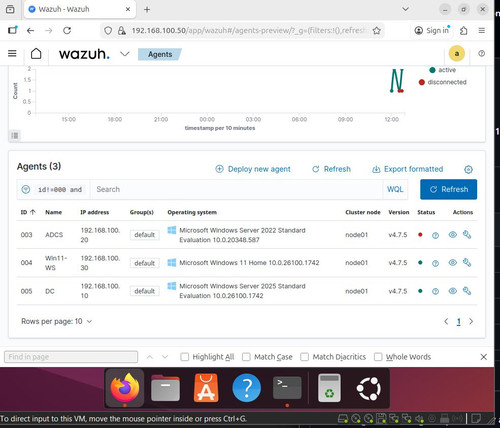Click the status help icon for ADCS
Image resolution: width=500 pixels, height=428 pixels.
pos(435,235)
